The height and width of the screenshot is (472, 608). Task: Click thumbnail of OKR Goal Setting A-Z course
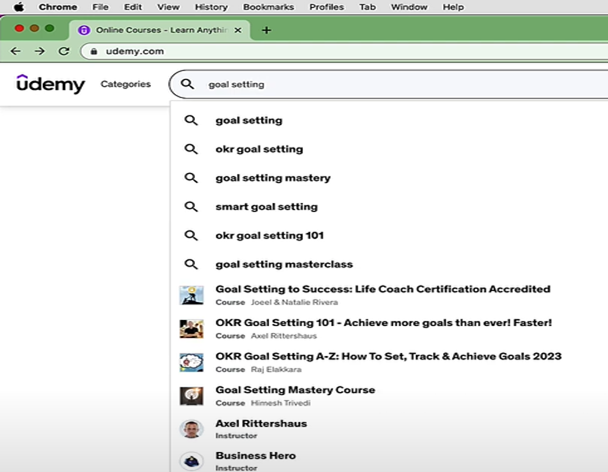coord(192,362)
